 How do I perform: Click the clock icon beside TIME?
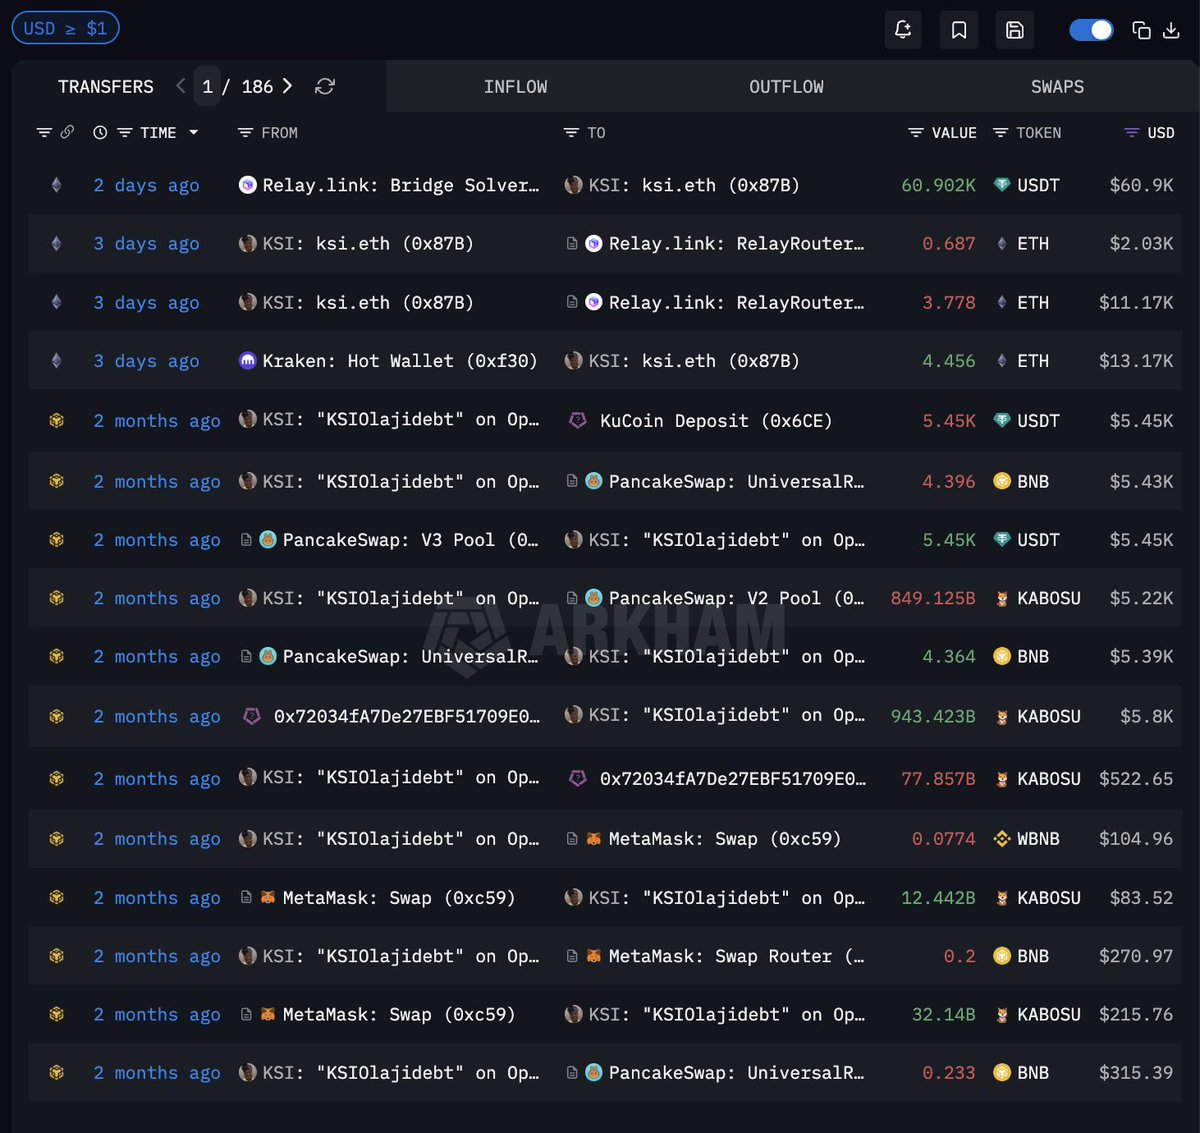100,133
